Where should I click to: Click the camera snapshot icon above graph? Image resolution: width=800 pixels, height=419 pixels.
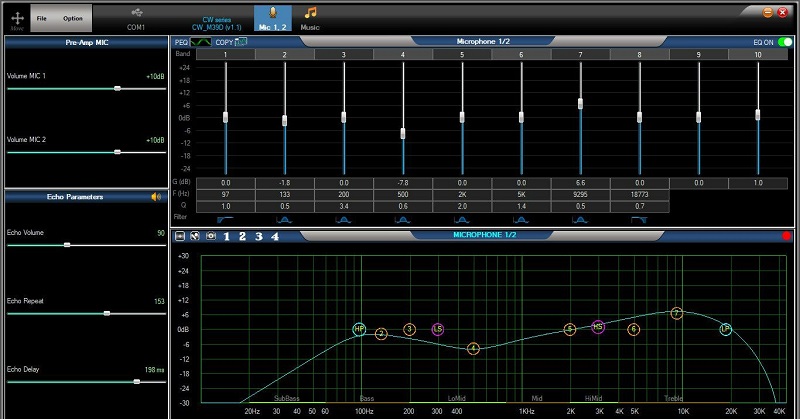click(x=211, y=237)
